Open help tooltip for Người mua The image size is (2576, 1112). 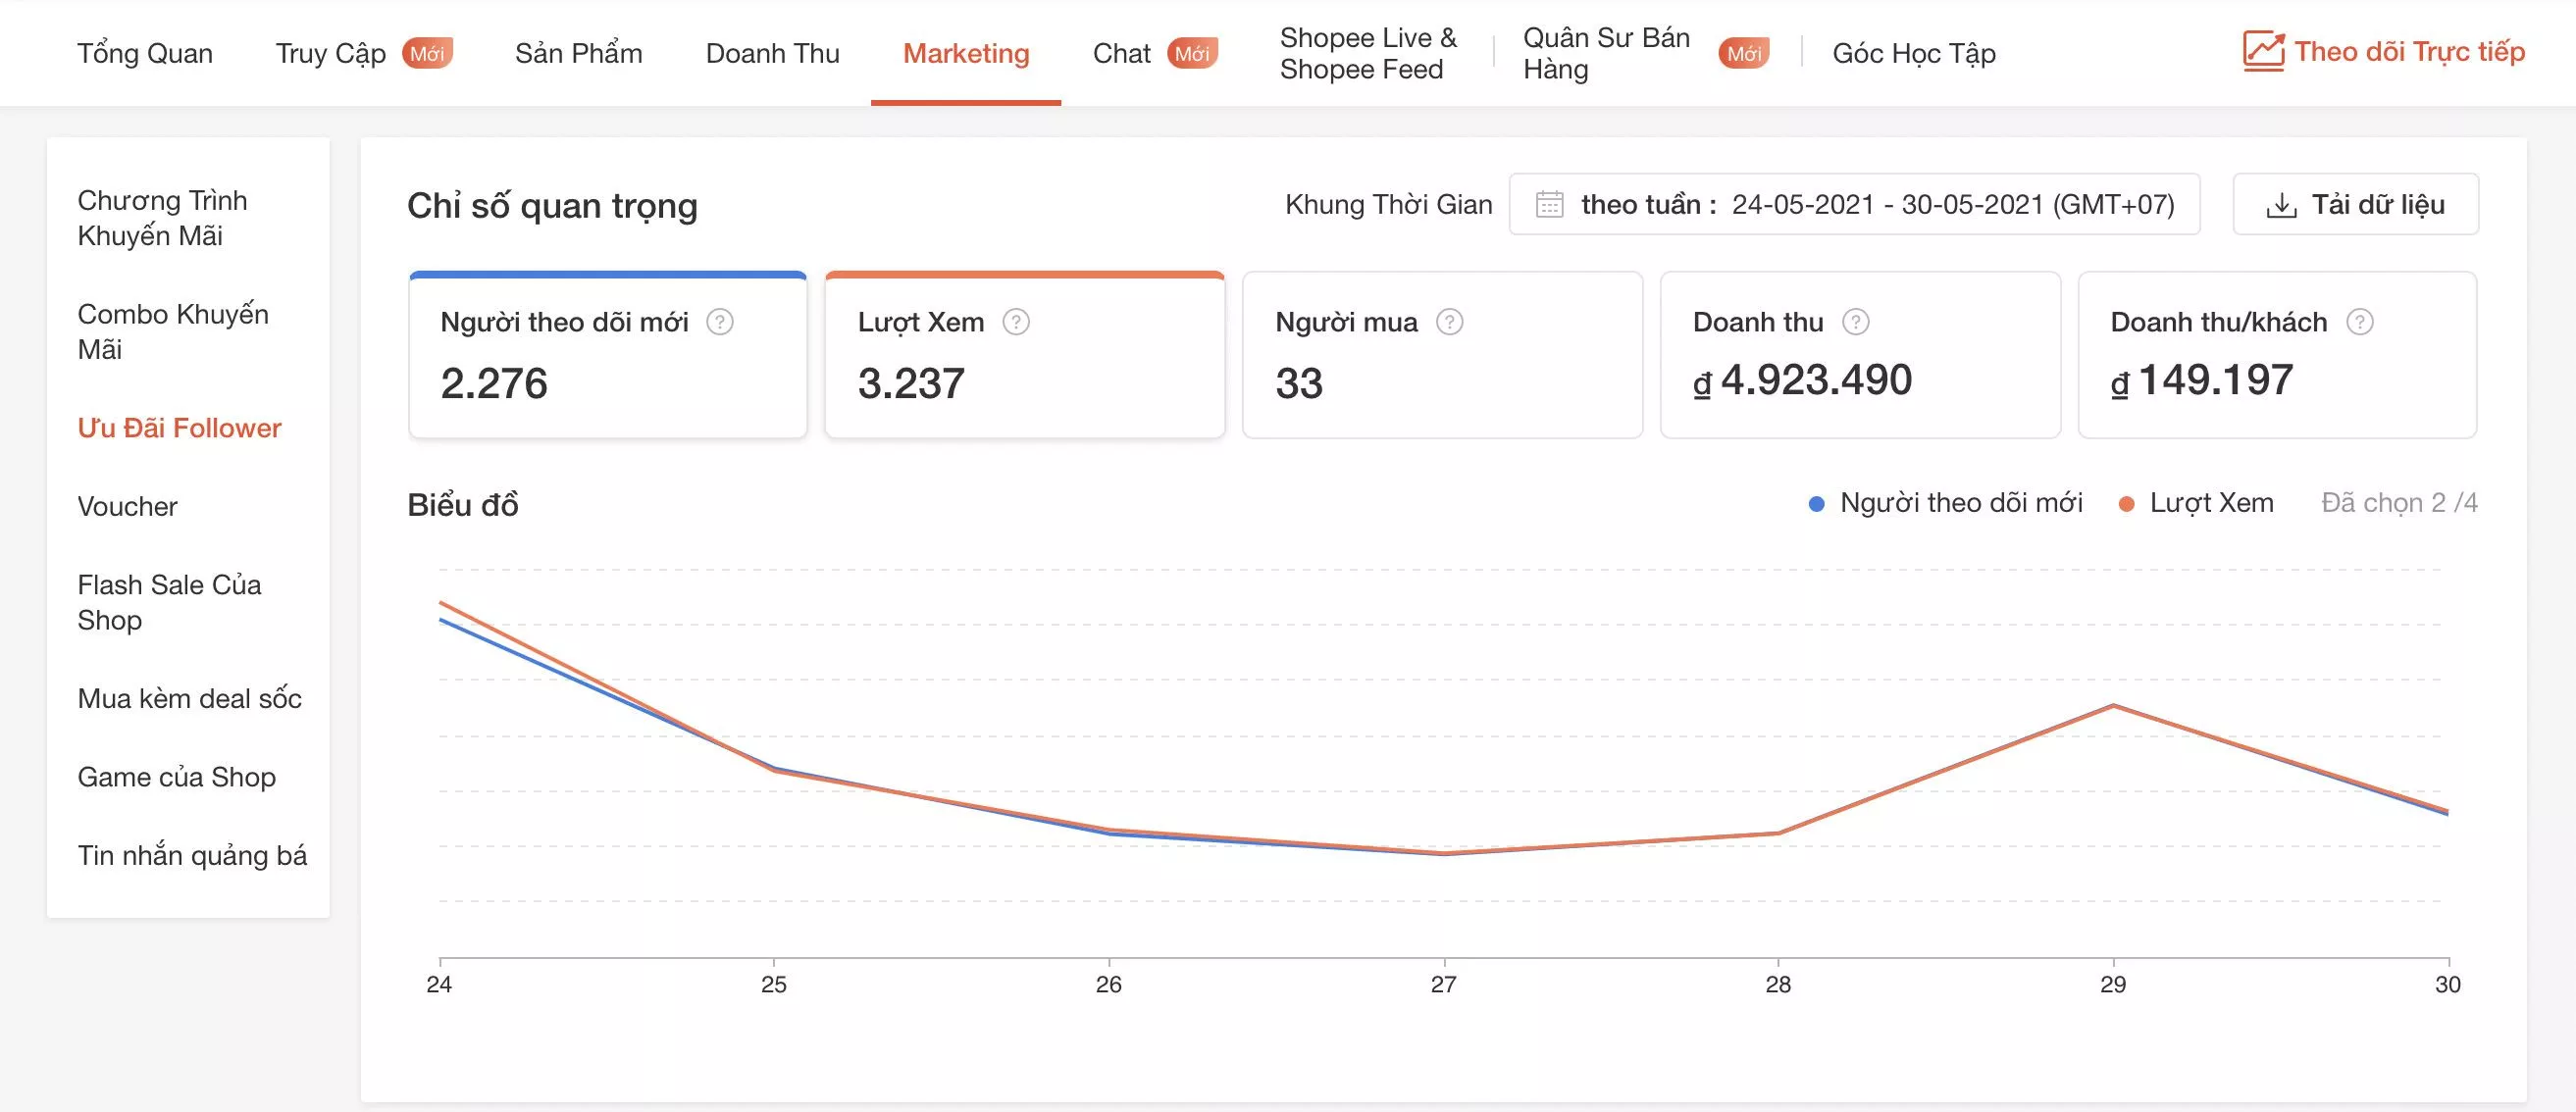pos(1447,321)
